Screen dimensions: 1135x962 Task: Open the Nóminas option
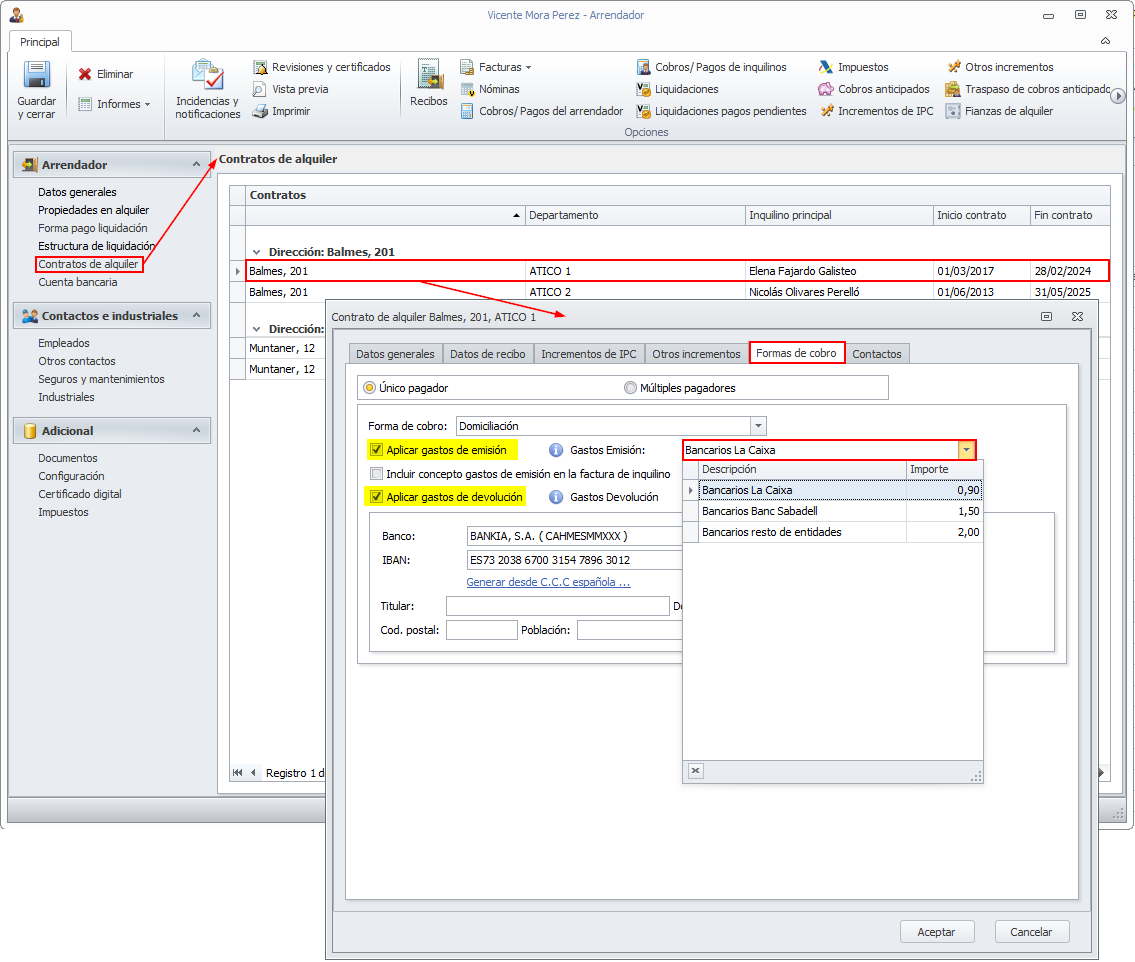490,89
